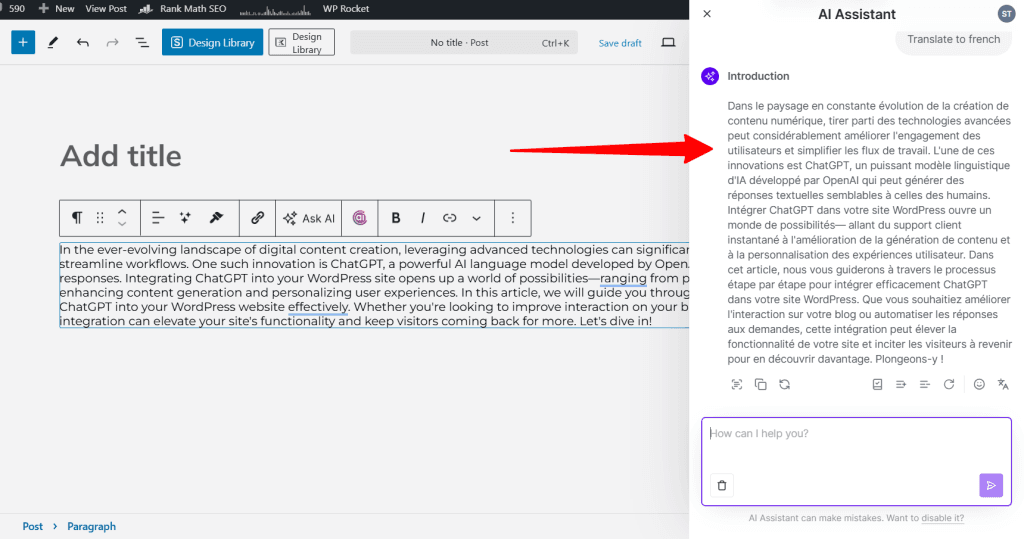This screenshot has height=539, width=1024.
Task: Open the document overview list
Action: pyautogui.click(x=142, y=42)
